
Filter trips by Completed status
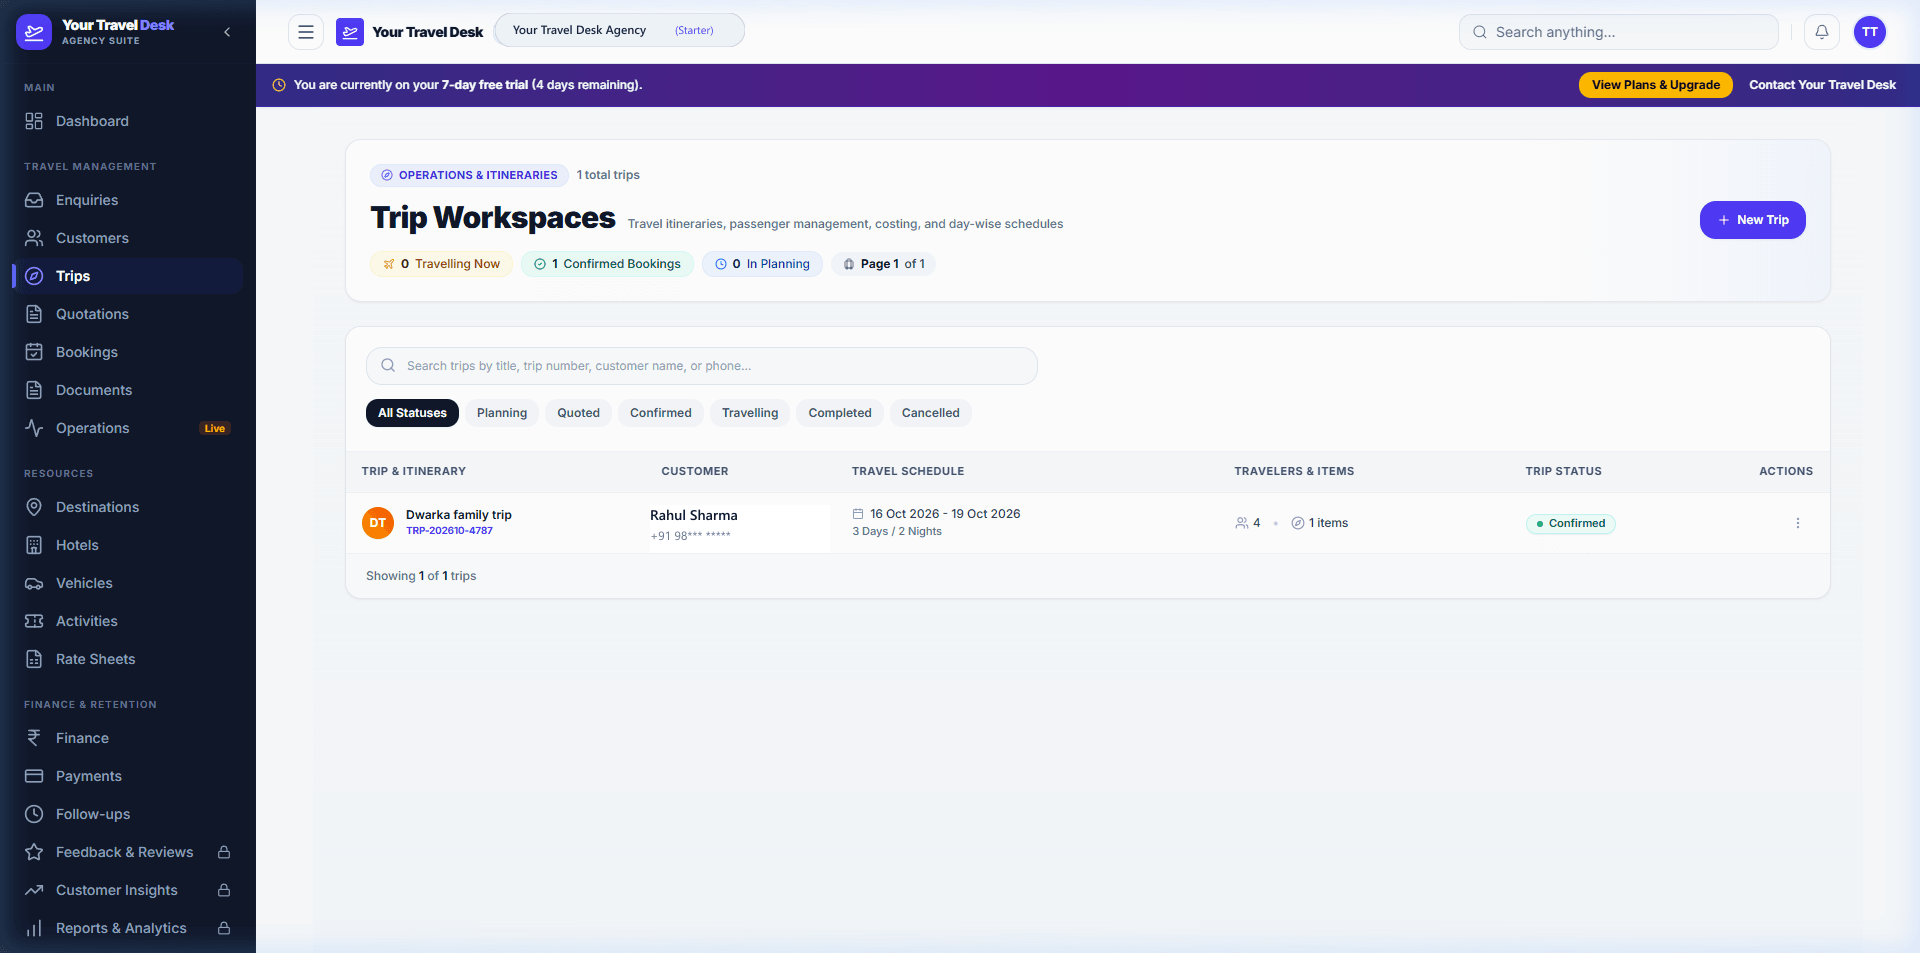(840, 413)
